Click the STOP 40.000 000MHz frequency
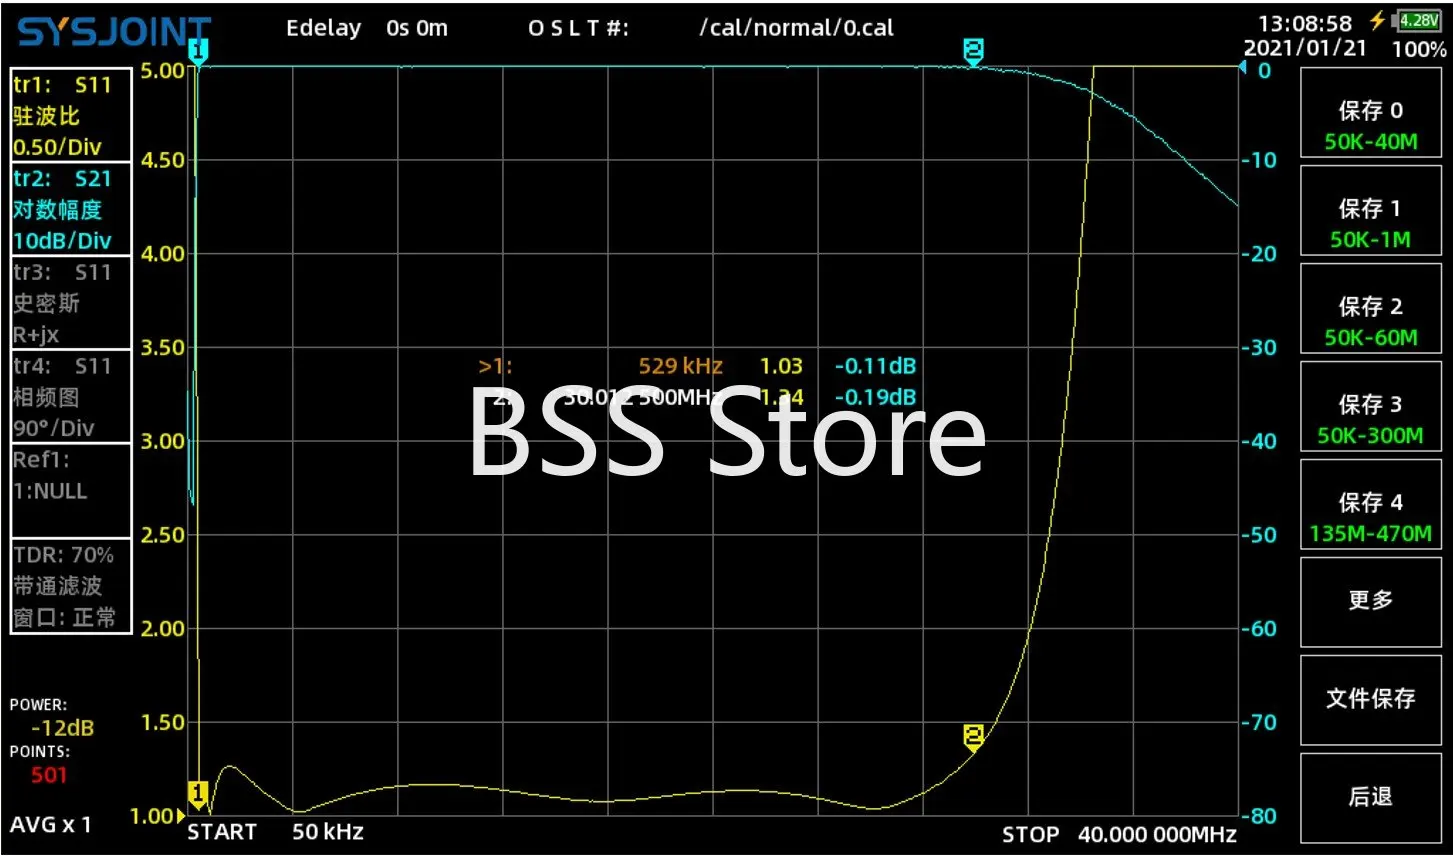1453x856 pixels. click(x=1119, y=835)
